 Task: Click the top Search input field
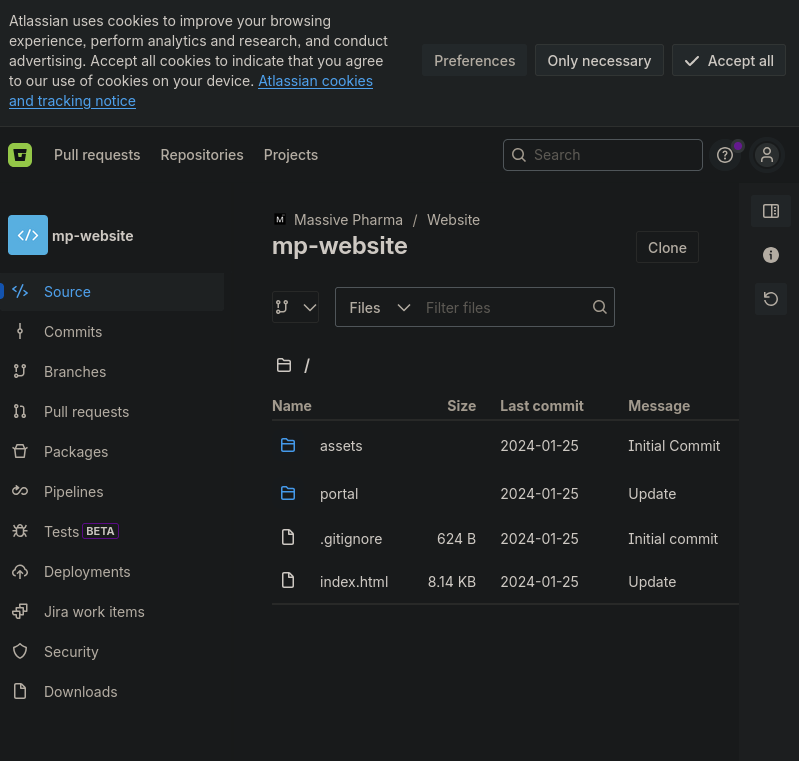click(x=612, y=155)
